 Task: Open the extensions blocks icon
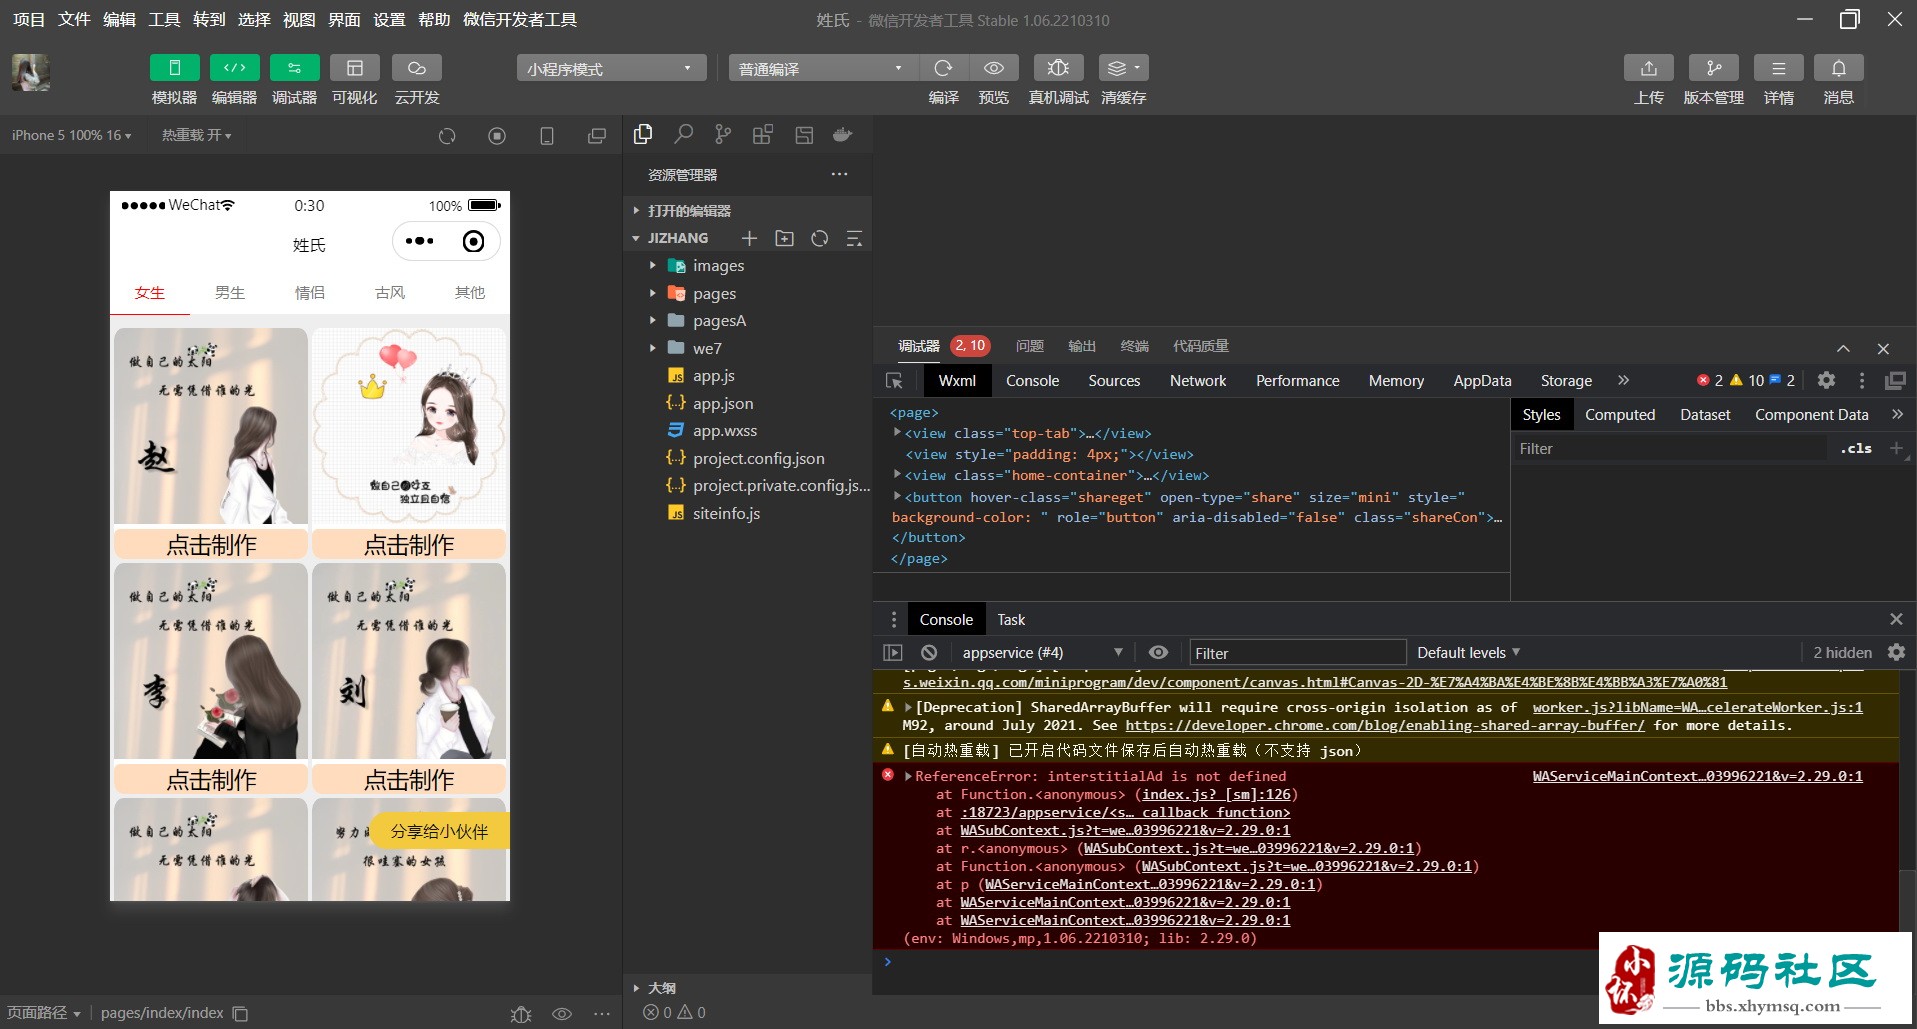[x=763, y=134]
